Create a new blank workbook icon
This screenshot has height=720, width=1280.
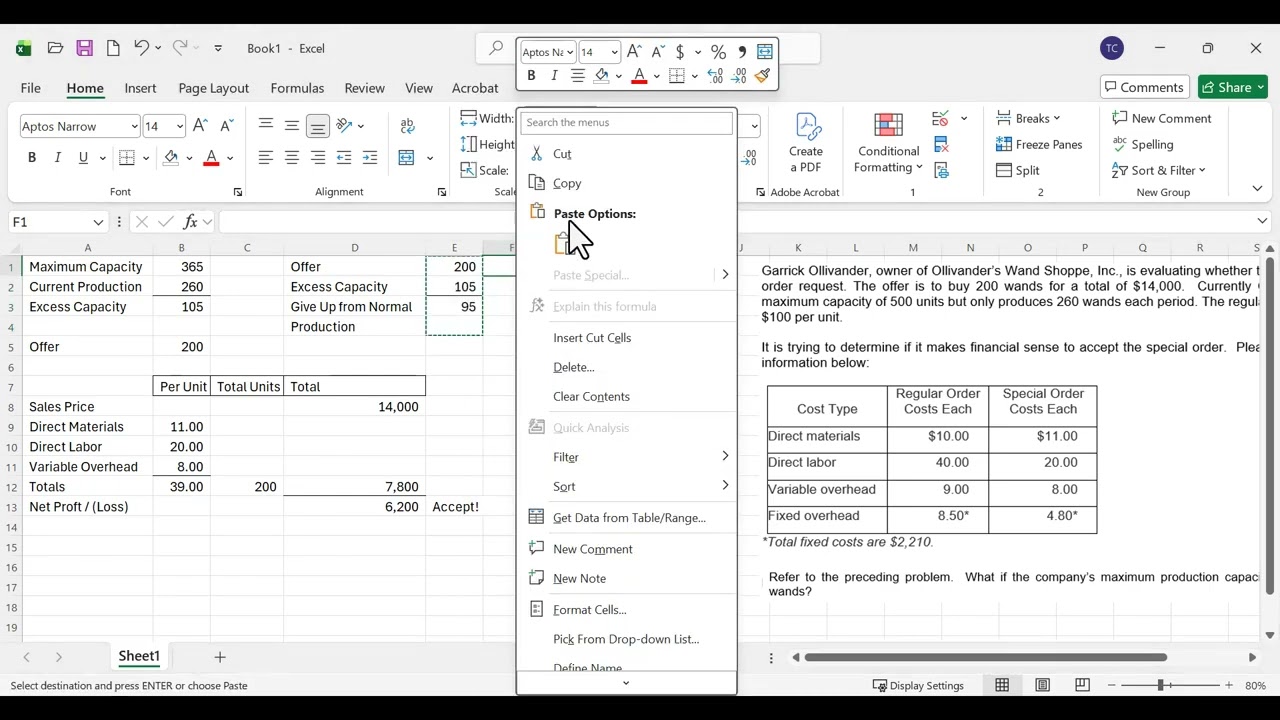pos(113,48)
